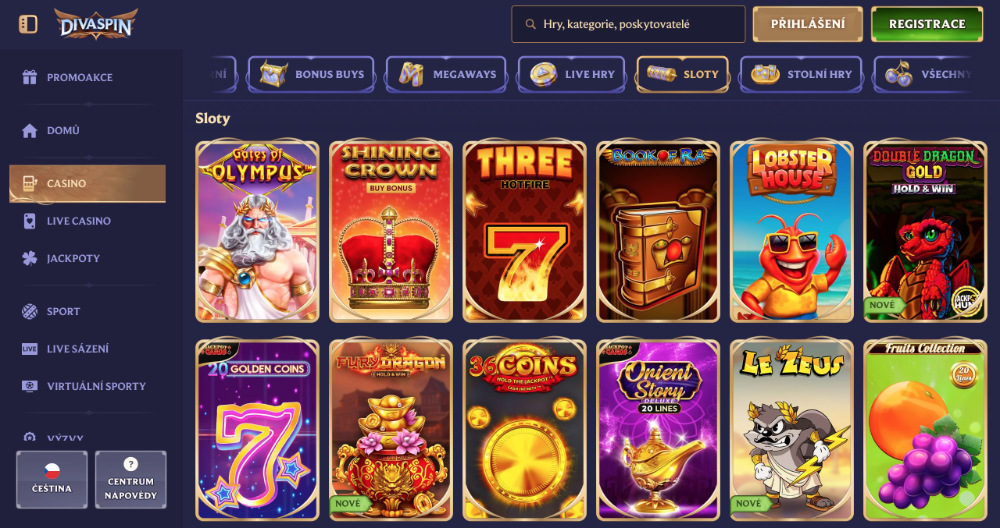The height and width of the screenshot is (528, 1000).
Task: Click the green Registrace button
Action: click(927, 24)
